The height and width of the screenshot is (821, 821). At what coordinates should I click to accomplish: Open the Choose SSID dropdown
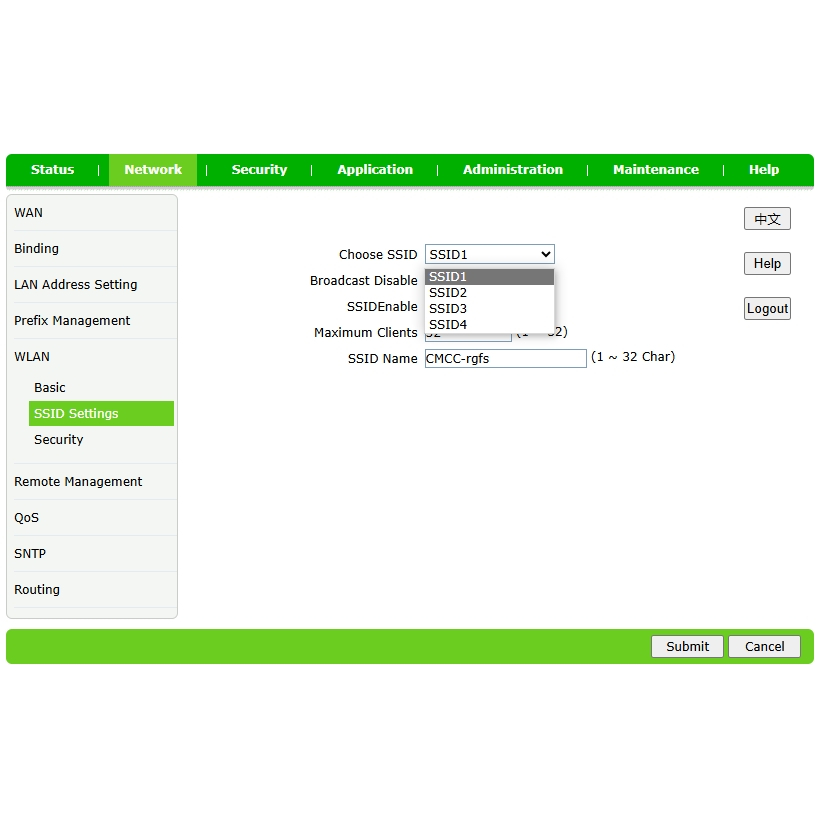pyautogui.click(x=489, y=255)
